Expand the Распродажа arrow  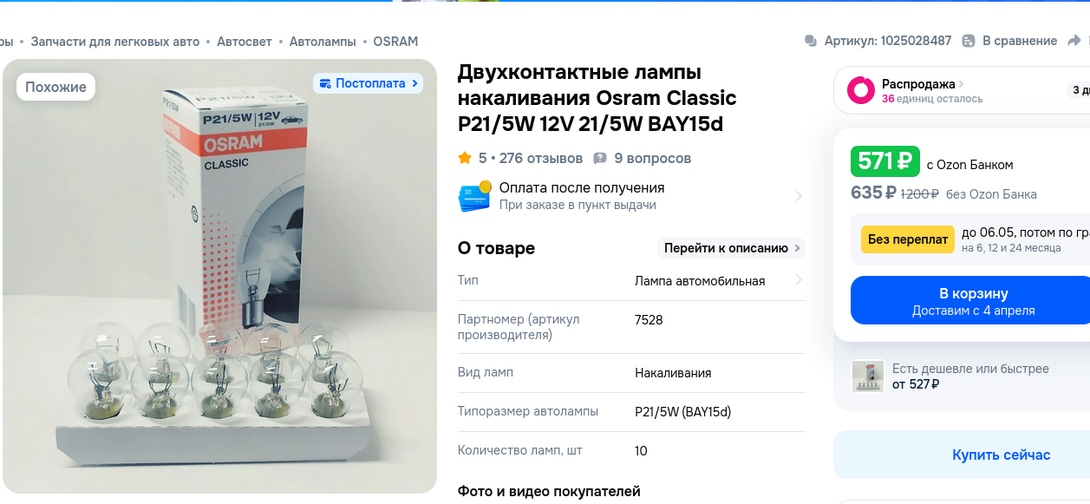pos(961,84)
